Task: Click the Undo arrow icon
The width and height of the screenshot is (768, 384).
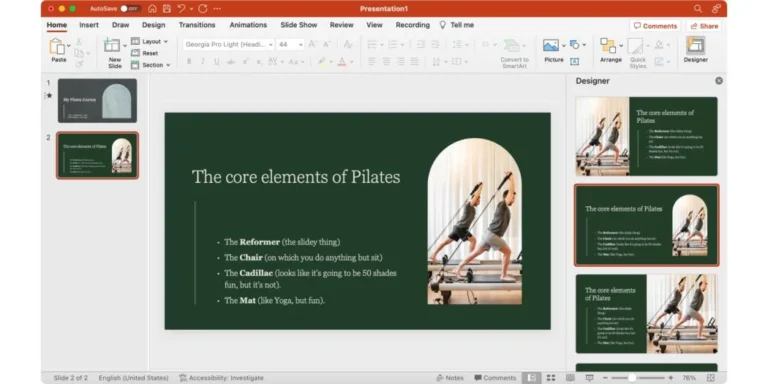Action: tap(182, 9)
